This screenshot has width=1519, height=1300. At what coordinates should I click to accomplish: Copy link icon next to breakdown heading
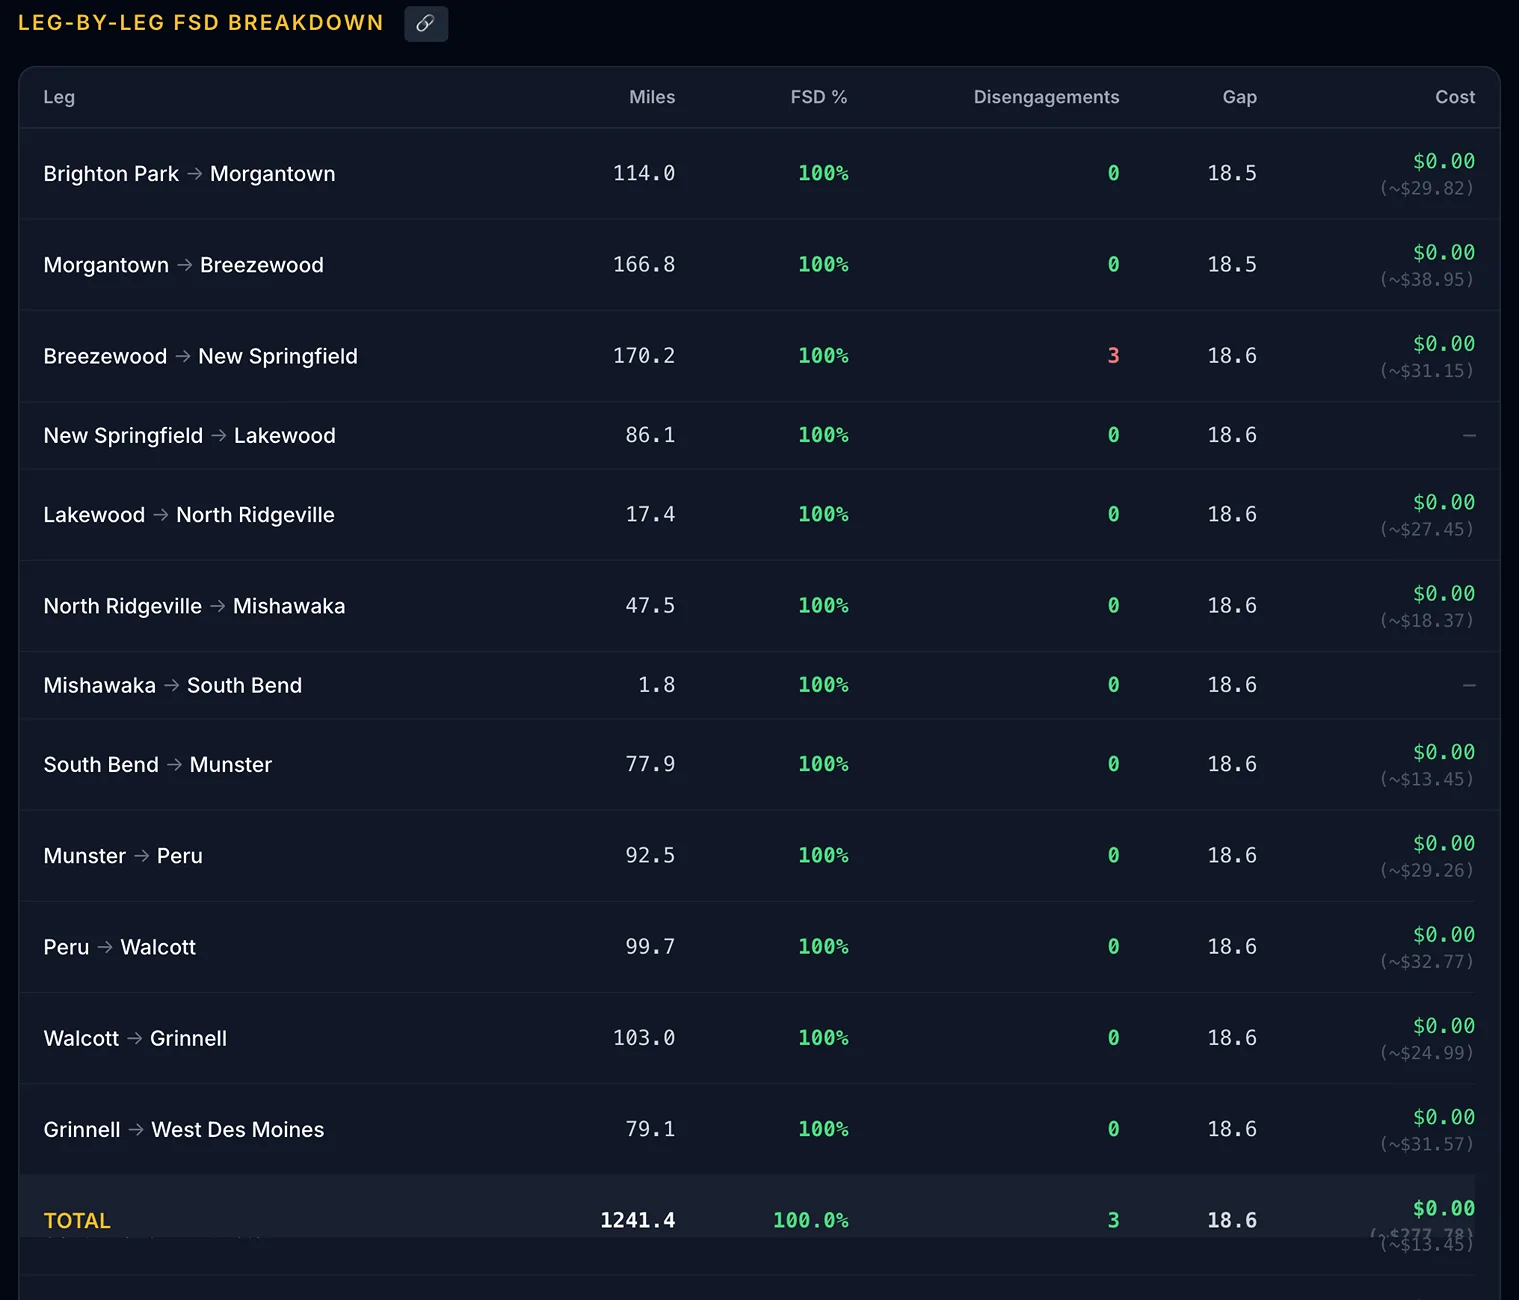tap(426, 23)
